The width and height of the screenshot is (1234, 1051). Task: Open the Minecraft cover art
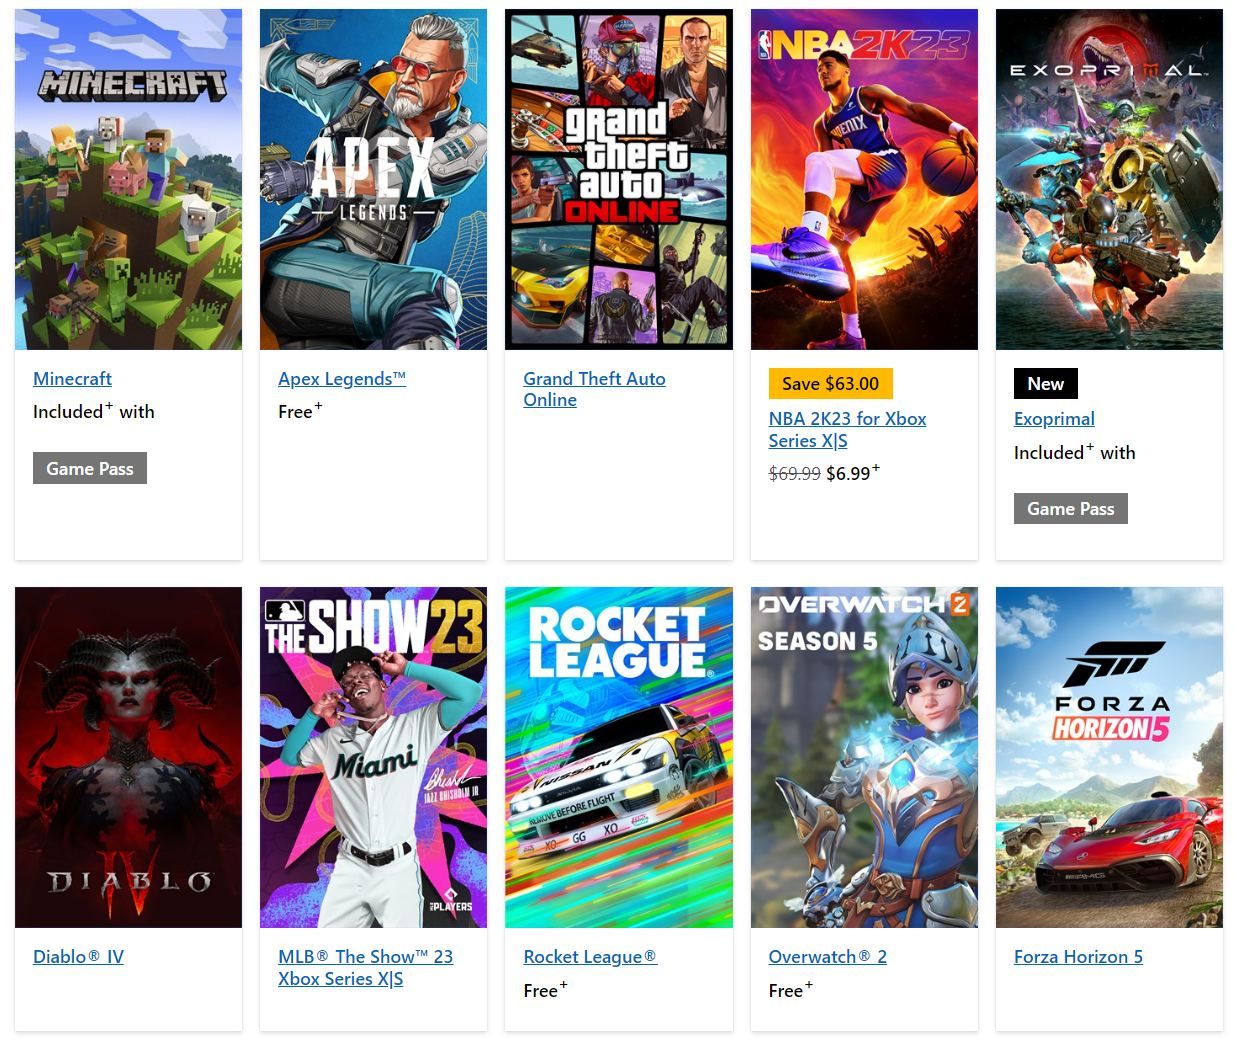128,180
